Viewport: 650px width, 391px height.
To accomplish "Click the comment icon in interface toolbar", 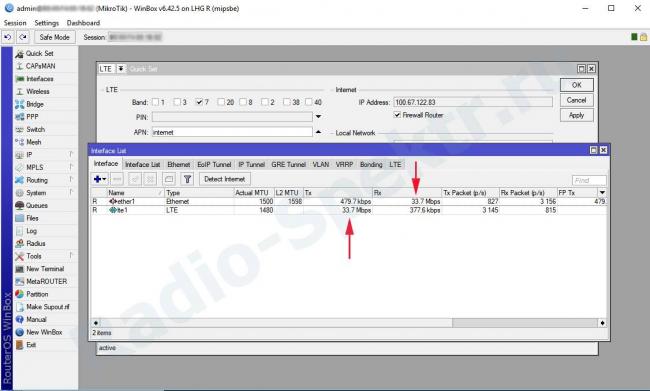I will click(x=169, y=179).
